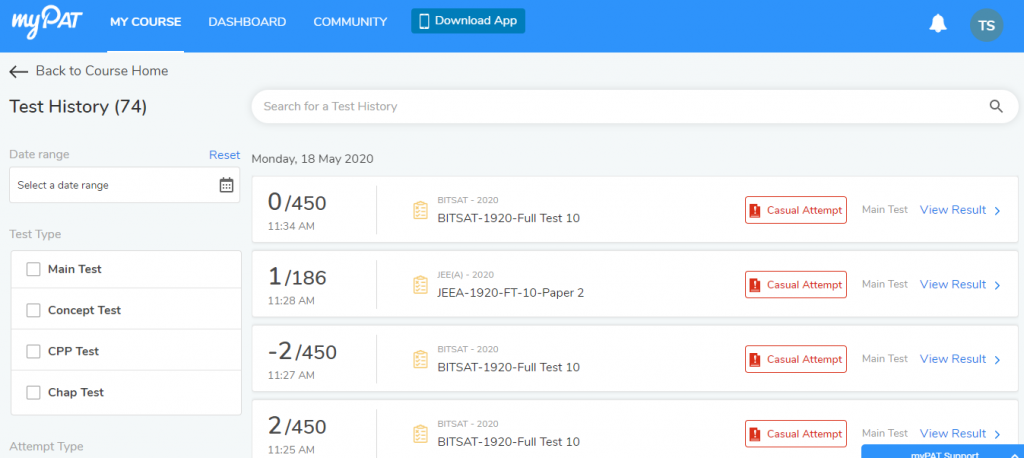
Task: Enable the Chap Test filter checkbox
Action: [33, 393]
